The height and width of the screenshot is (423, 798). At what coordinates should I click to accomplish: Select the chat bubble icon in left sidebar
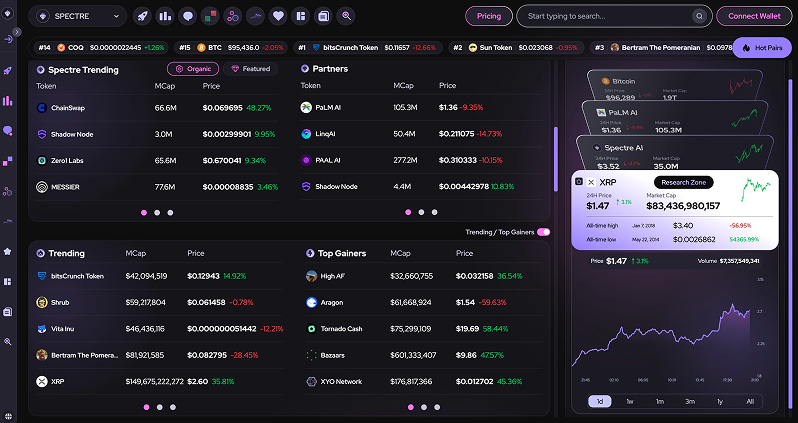point(8,131)
